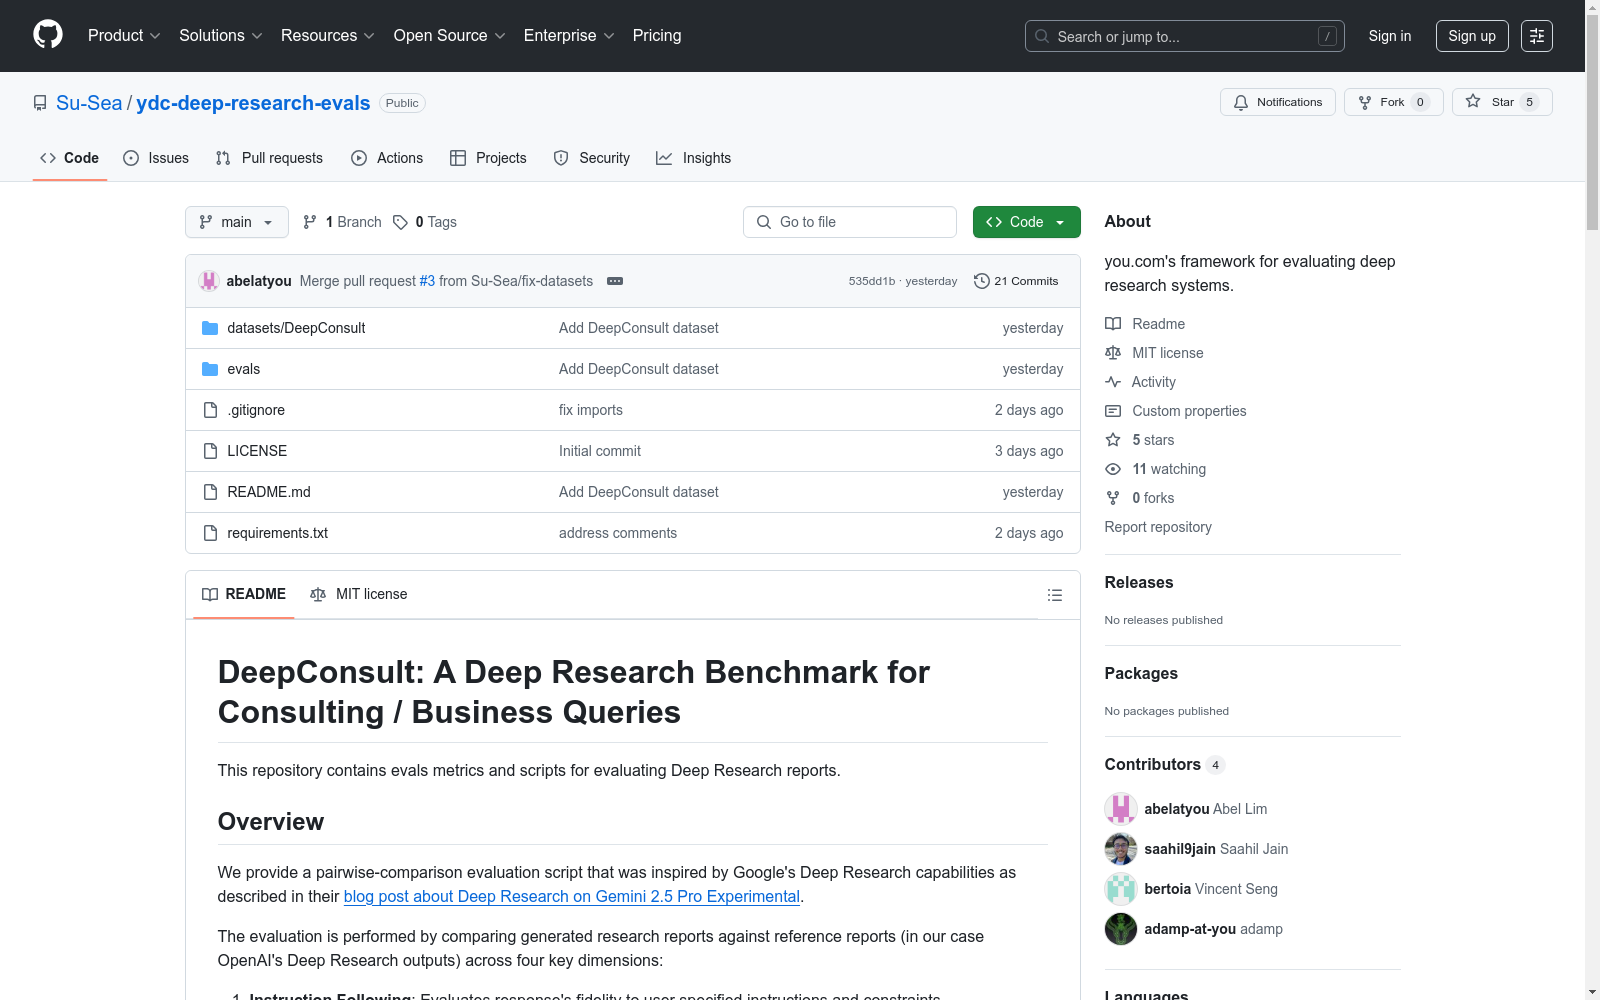The image size is (1600, 1000).
Task: Open adamp-at-you's contributor avatar
Action: point(1121,929)
